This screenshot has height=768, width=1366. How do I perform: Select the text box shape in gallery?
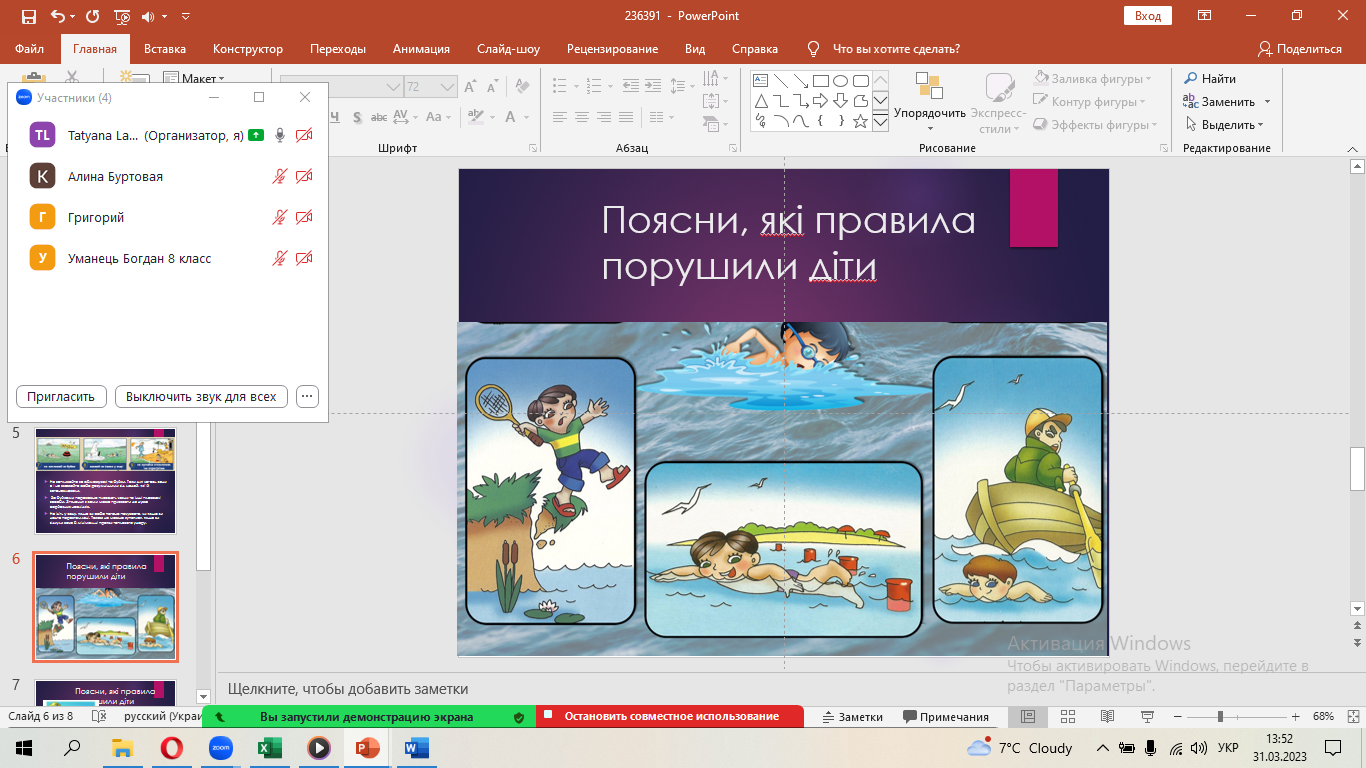[760, 81]
